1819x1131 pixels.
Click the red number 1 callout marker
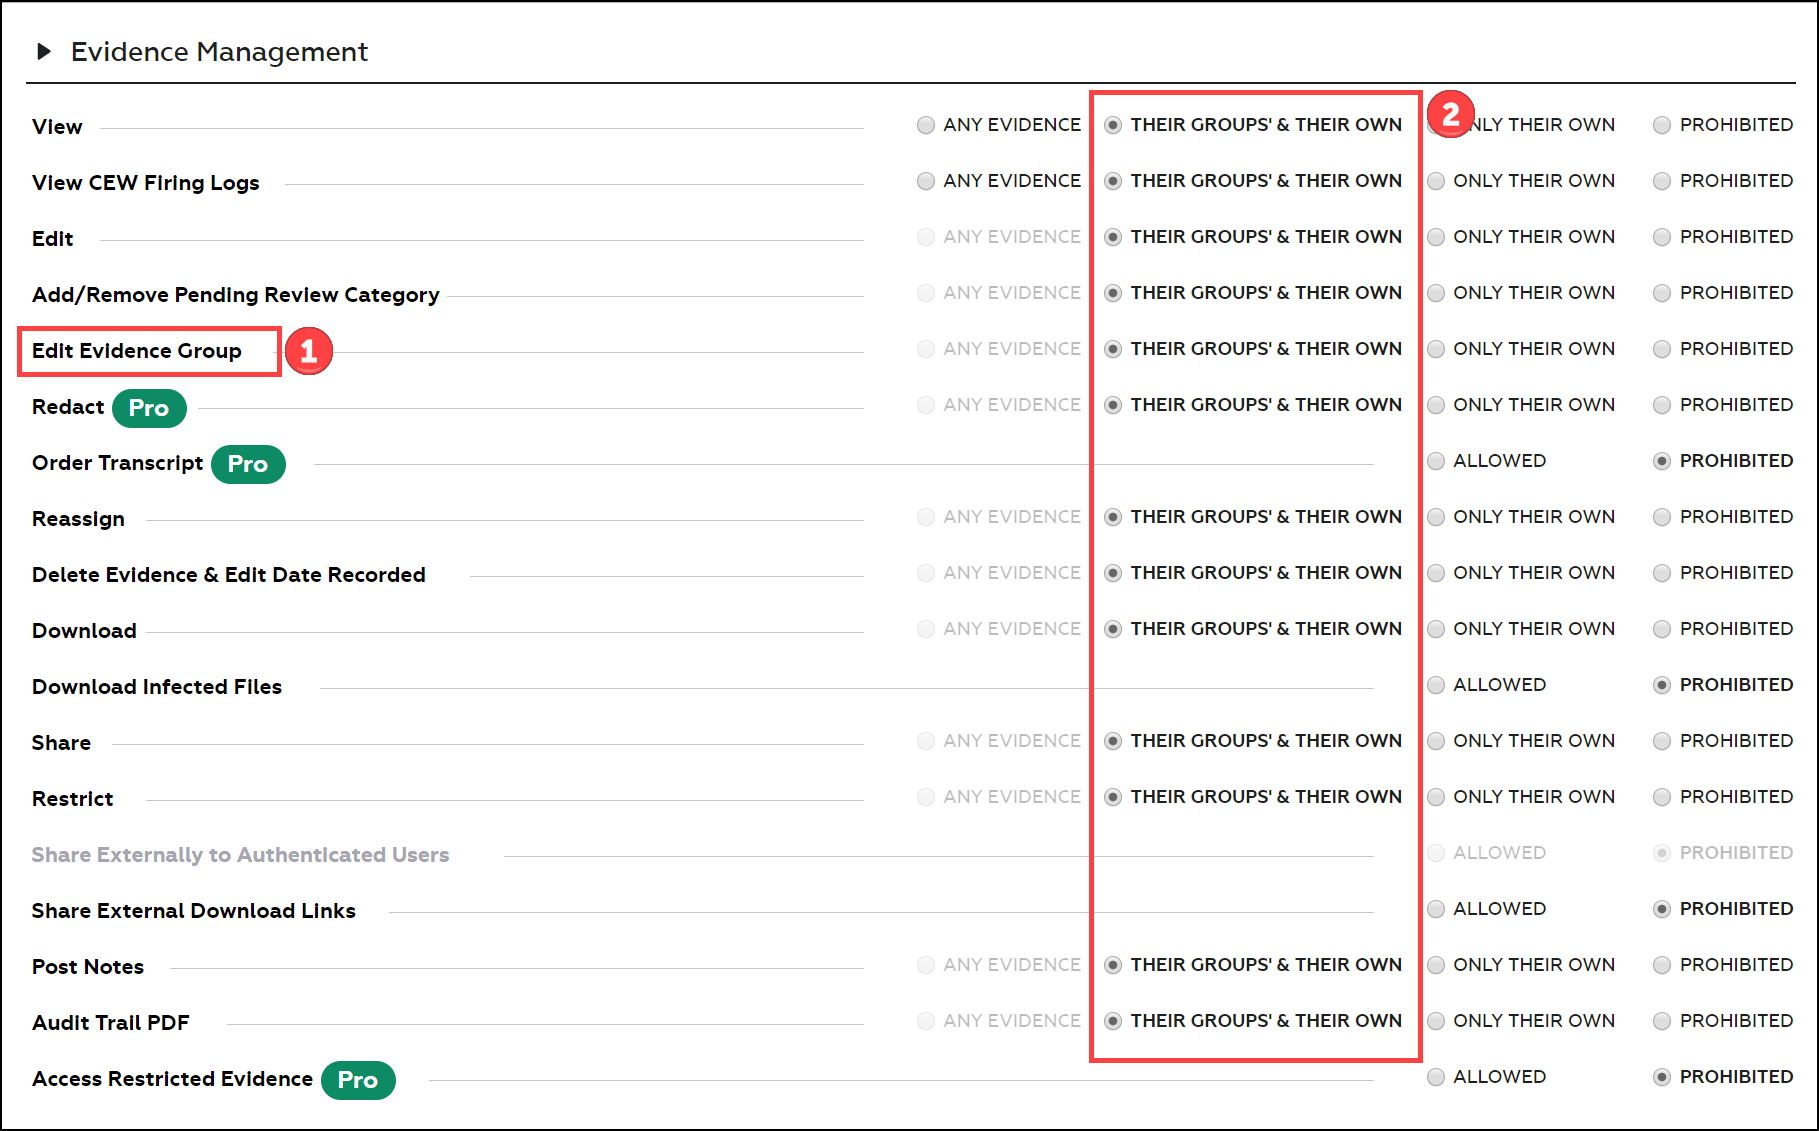tap(309, 351)
